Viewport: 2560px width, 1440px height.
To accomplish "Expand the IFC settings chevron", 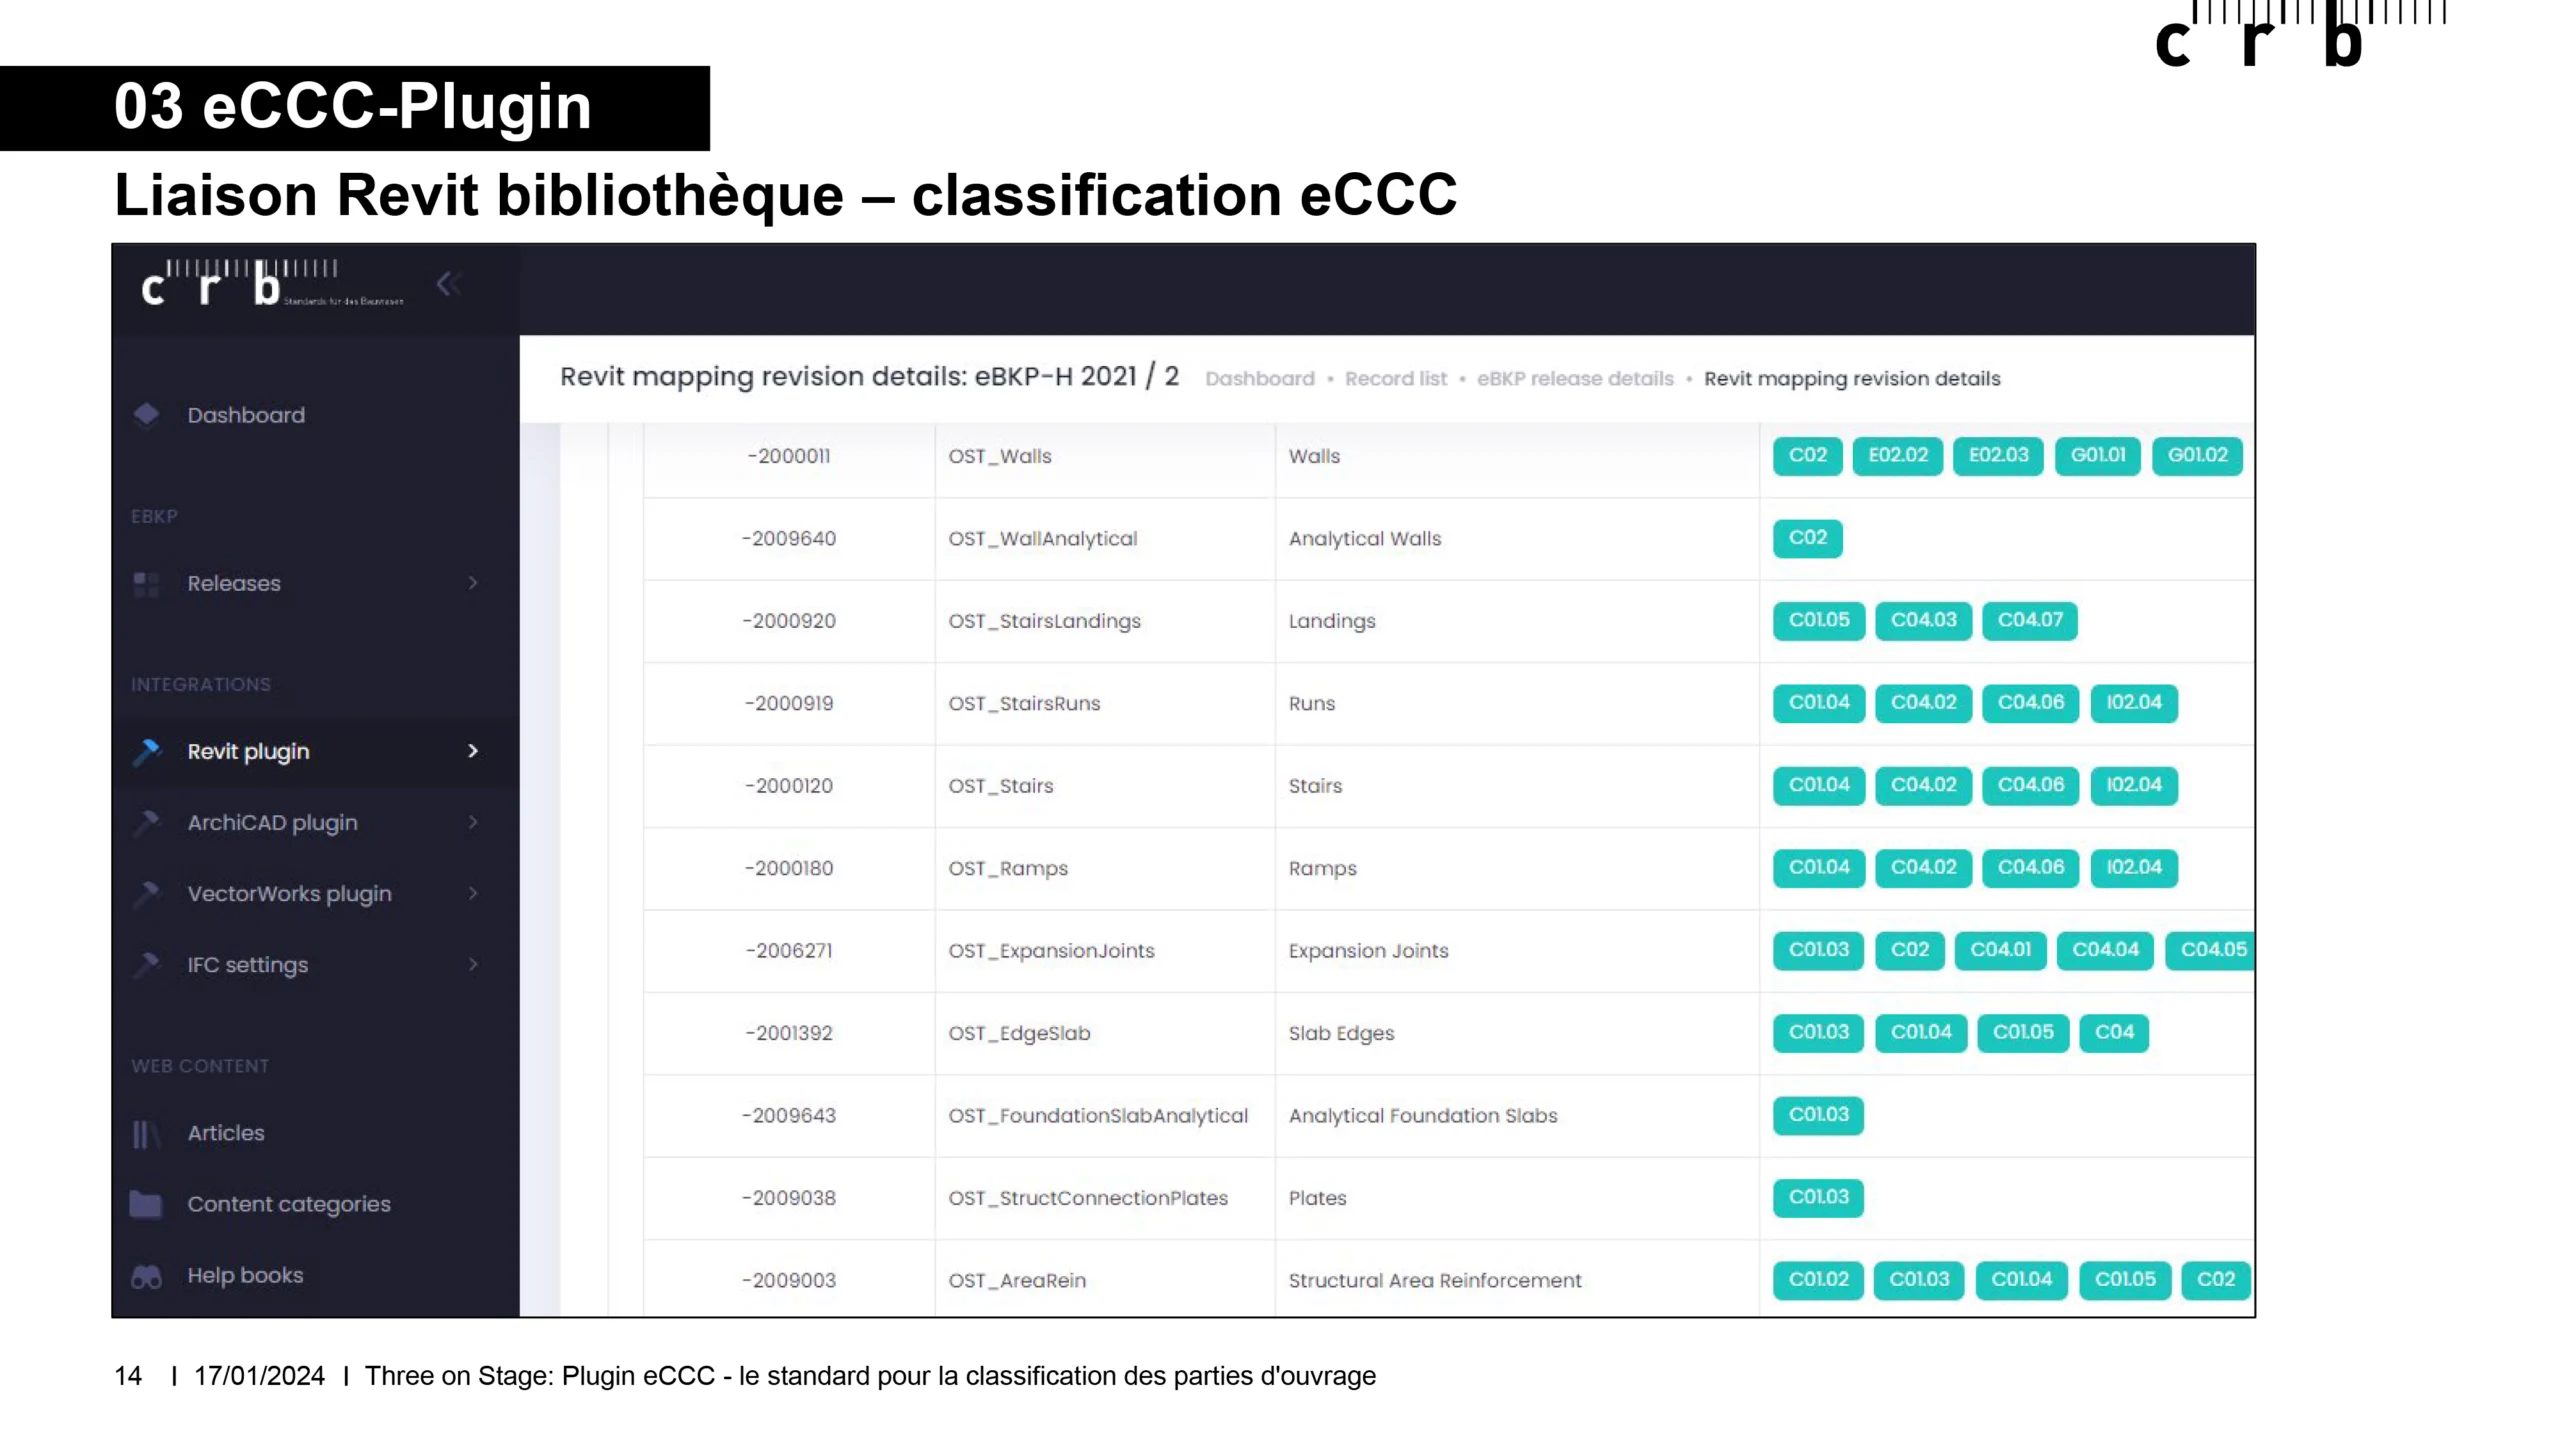I will (x=473, y=964).
